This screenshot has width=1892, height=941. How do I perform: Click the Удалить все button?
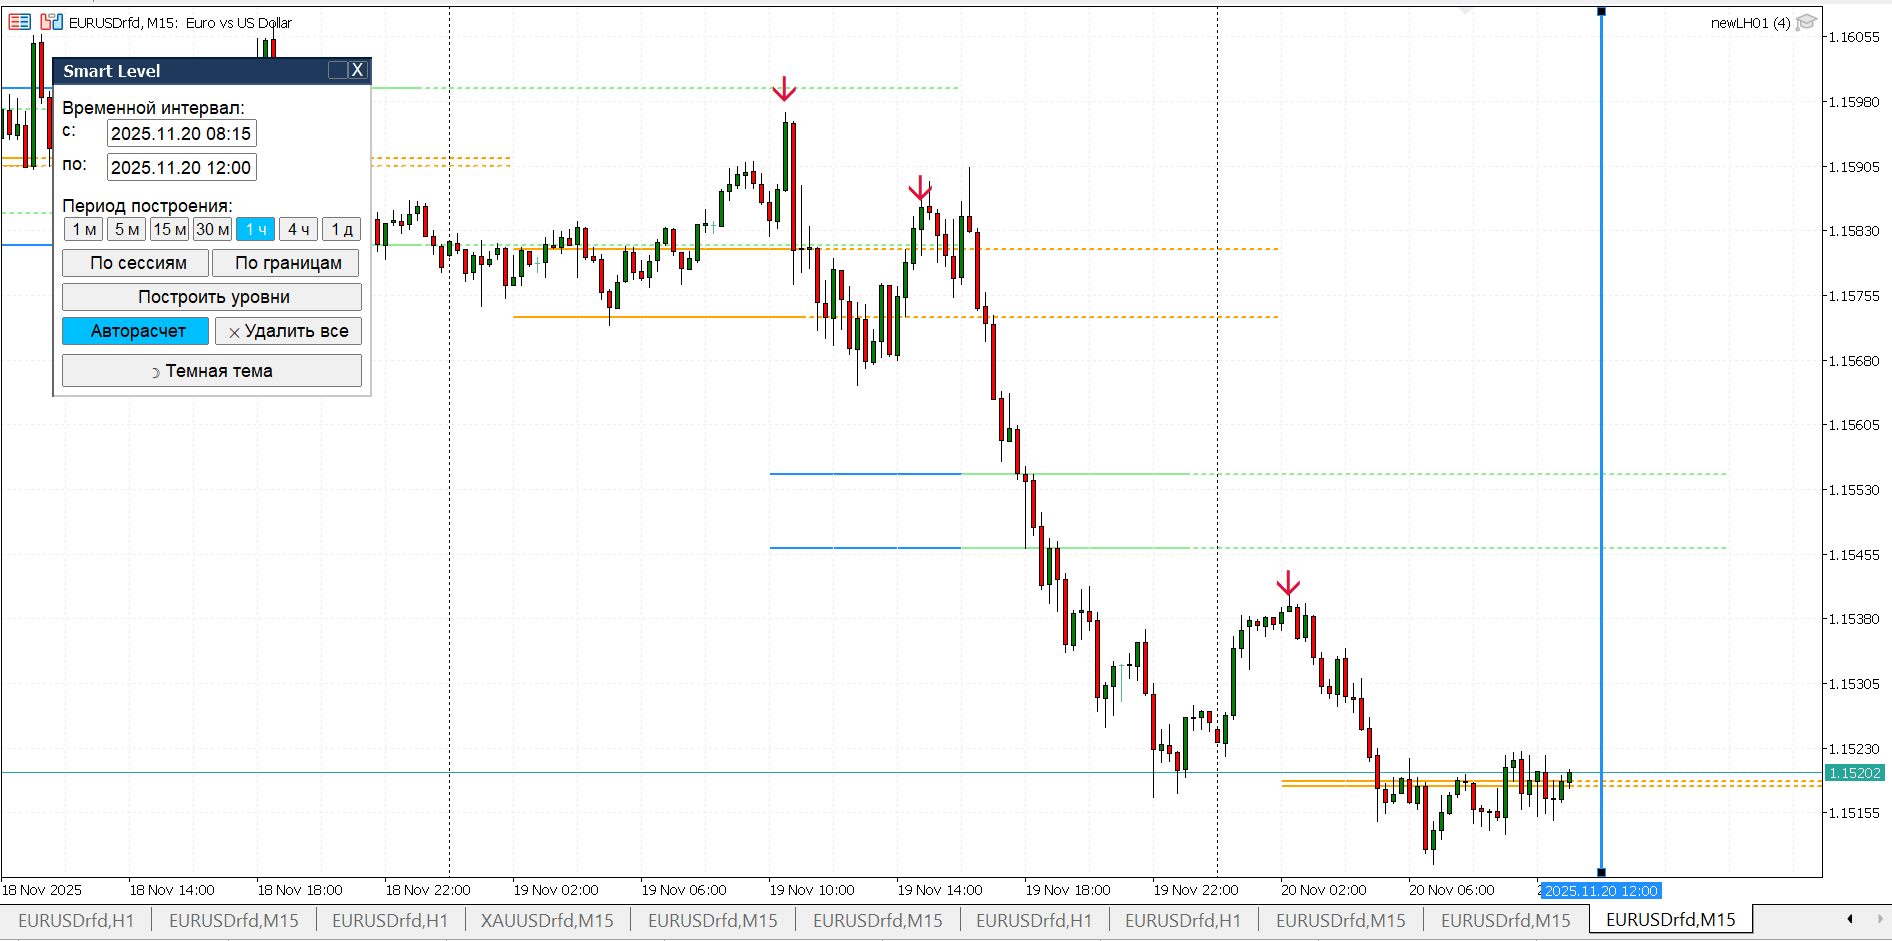[x=288, y=331]
